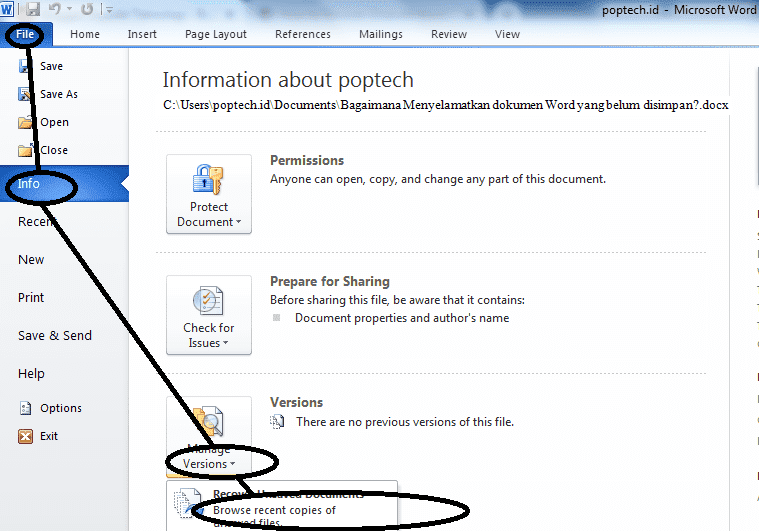Go to the References tab
The height and width of the screenshot is (531, 759).
coord(303,34)
